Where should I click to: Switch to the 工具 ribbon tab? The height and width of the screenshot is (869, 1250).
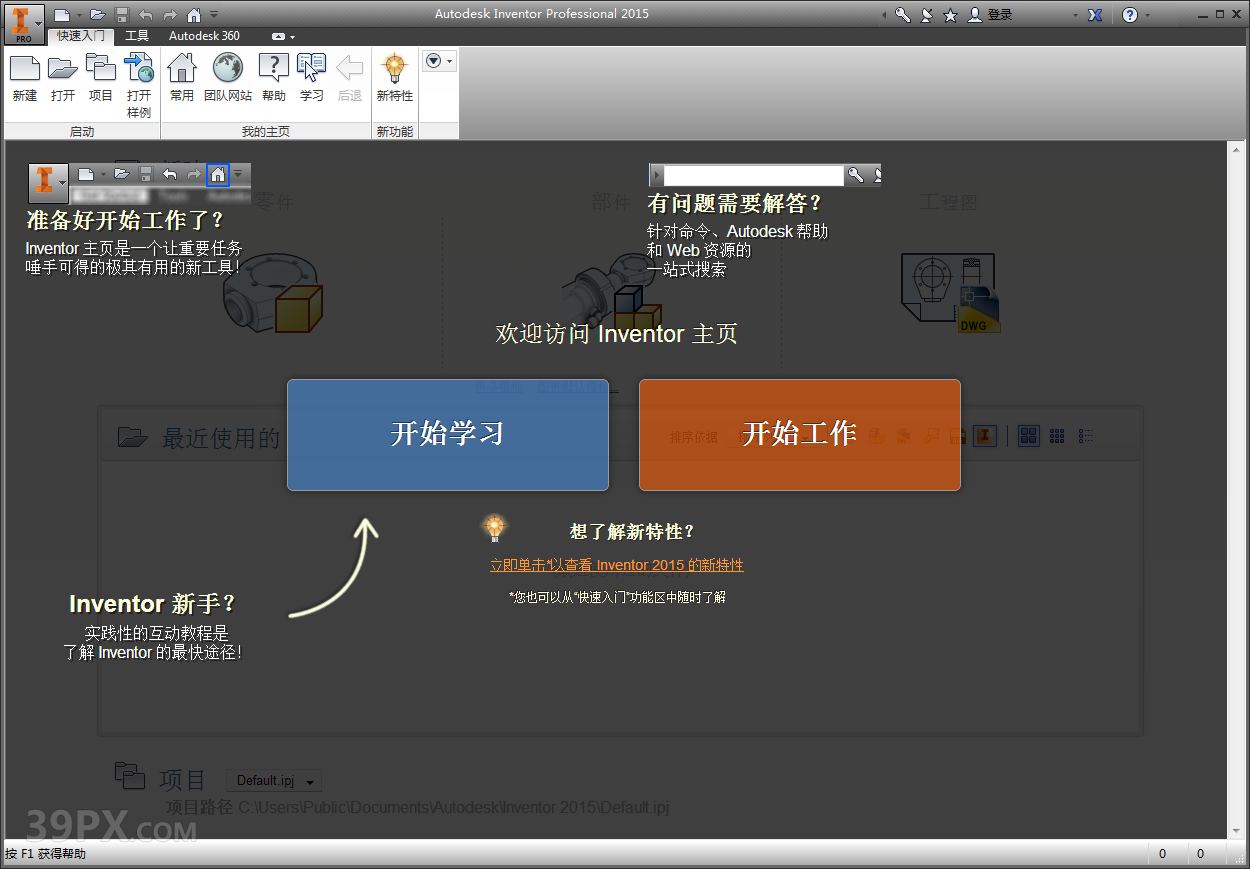tap(137, 36)
